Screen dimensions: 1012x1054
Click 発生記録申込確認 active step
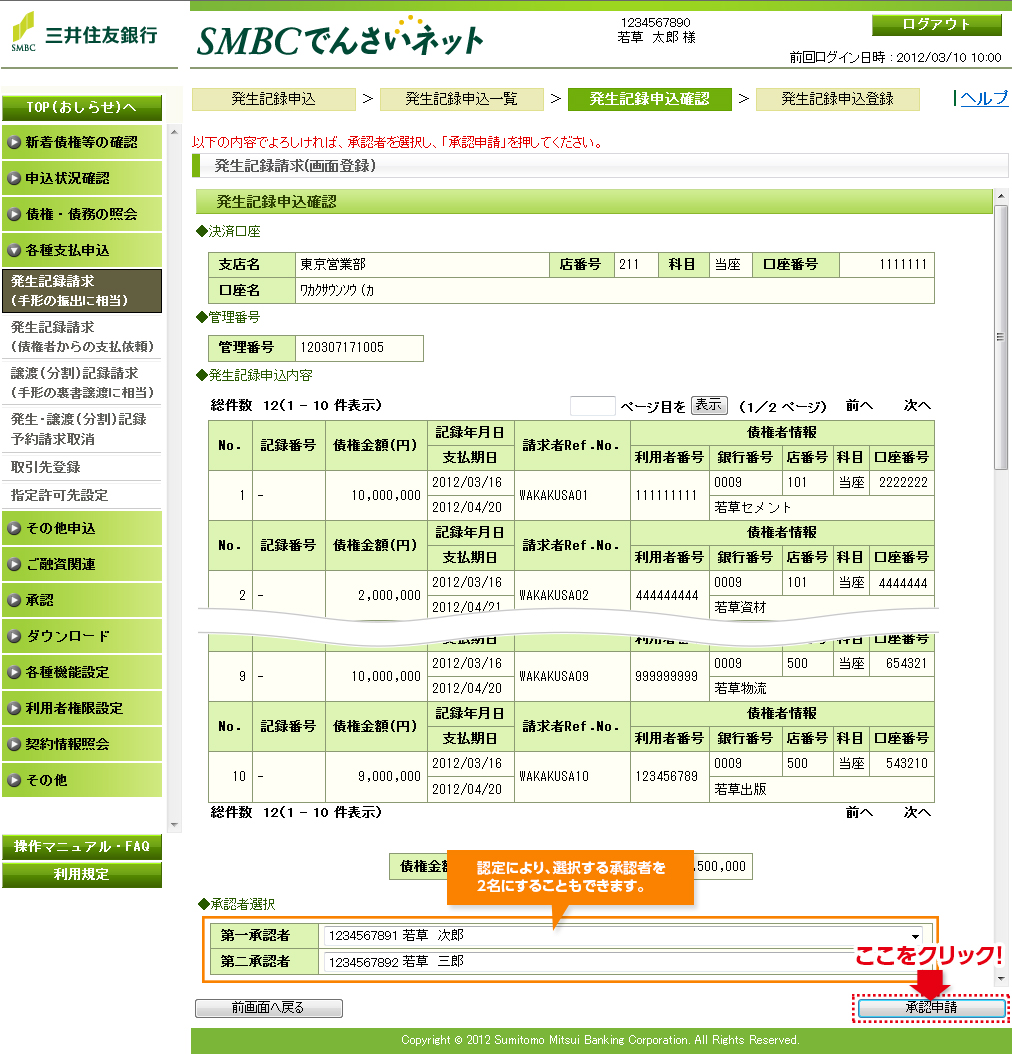click(650, 99)
